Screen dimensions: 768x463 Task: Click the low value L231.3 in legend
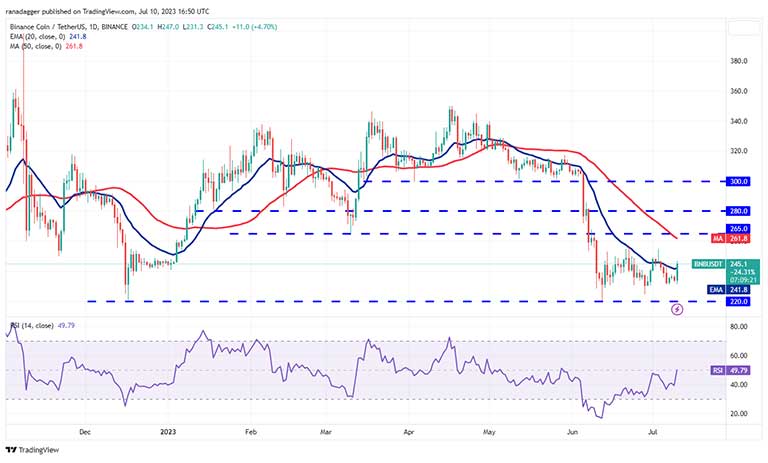[193, 27]
